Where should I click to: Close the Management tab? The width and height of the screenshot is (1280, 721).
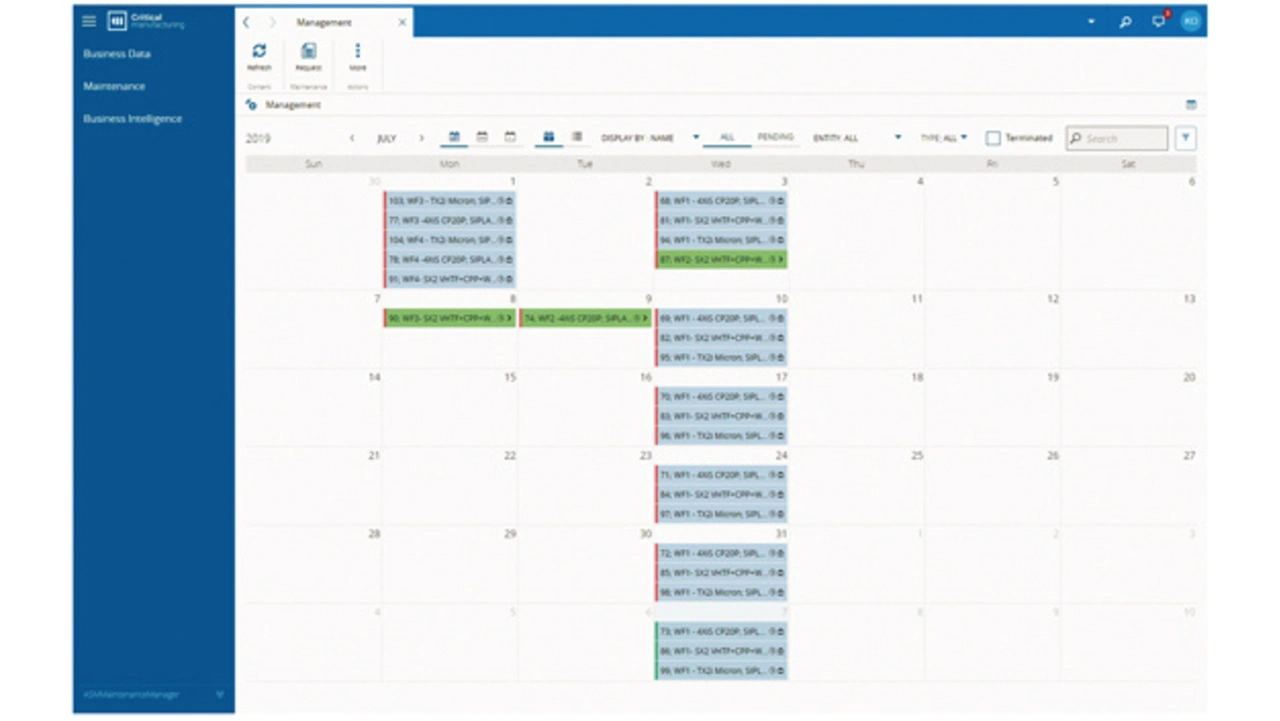point(402,22)
